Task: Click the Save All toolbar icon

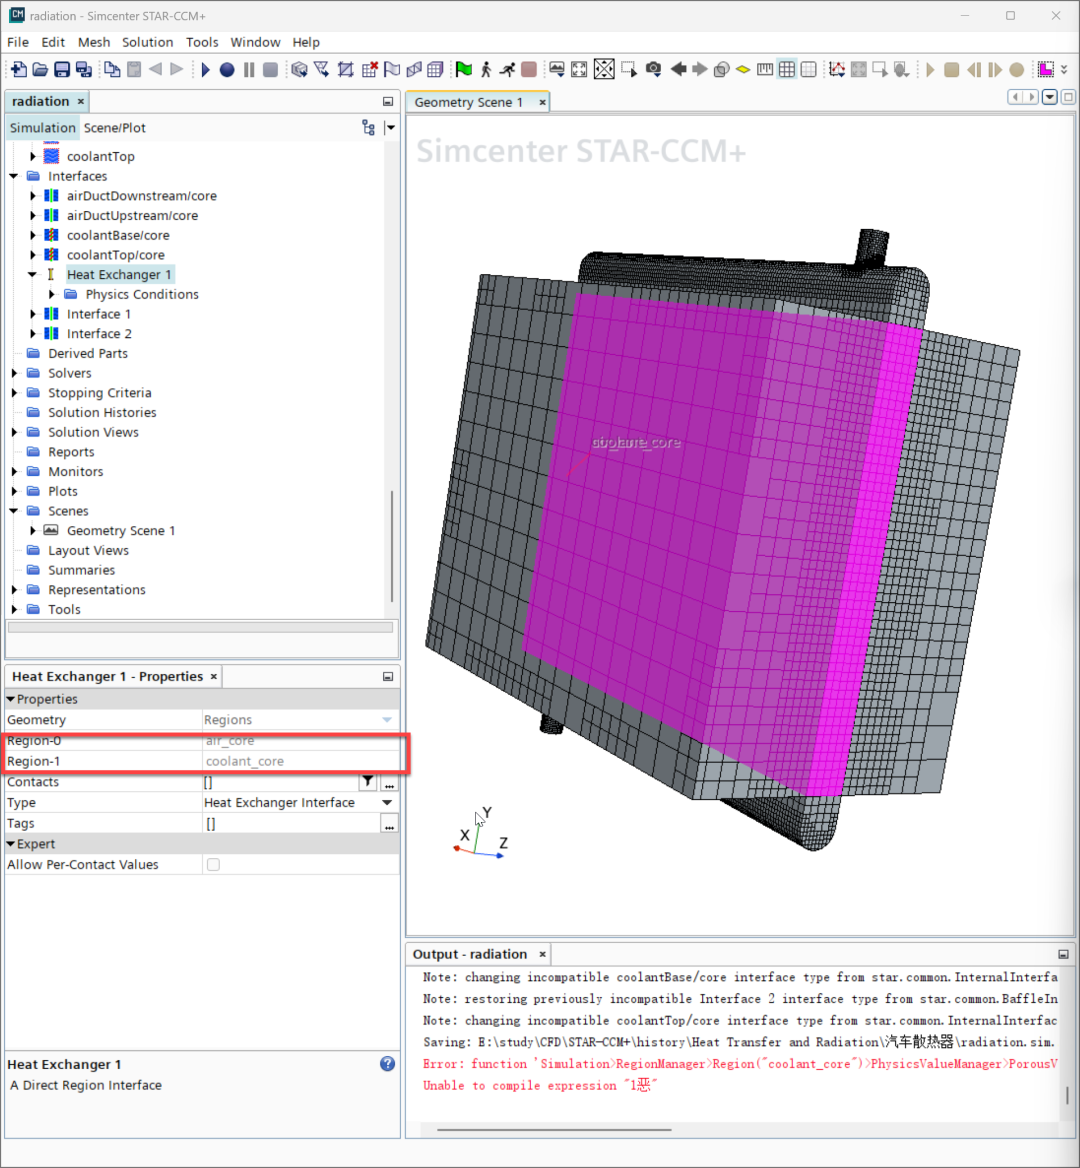Action: 84,69
